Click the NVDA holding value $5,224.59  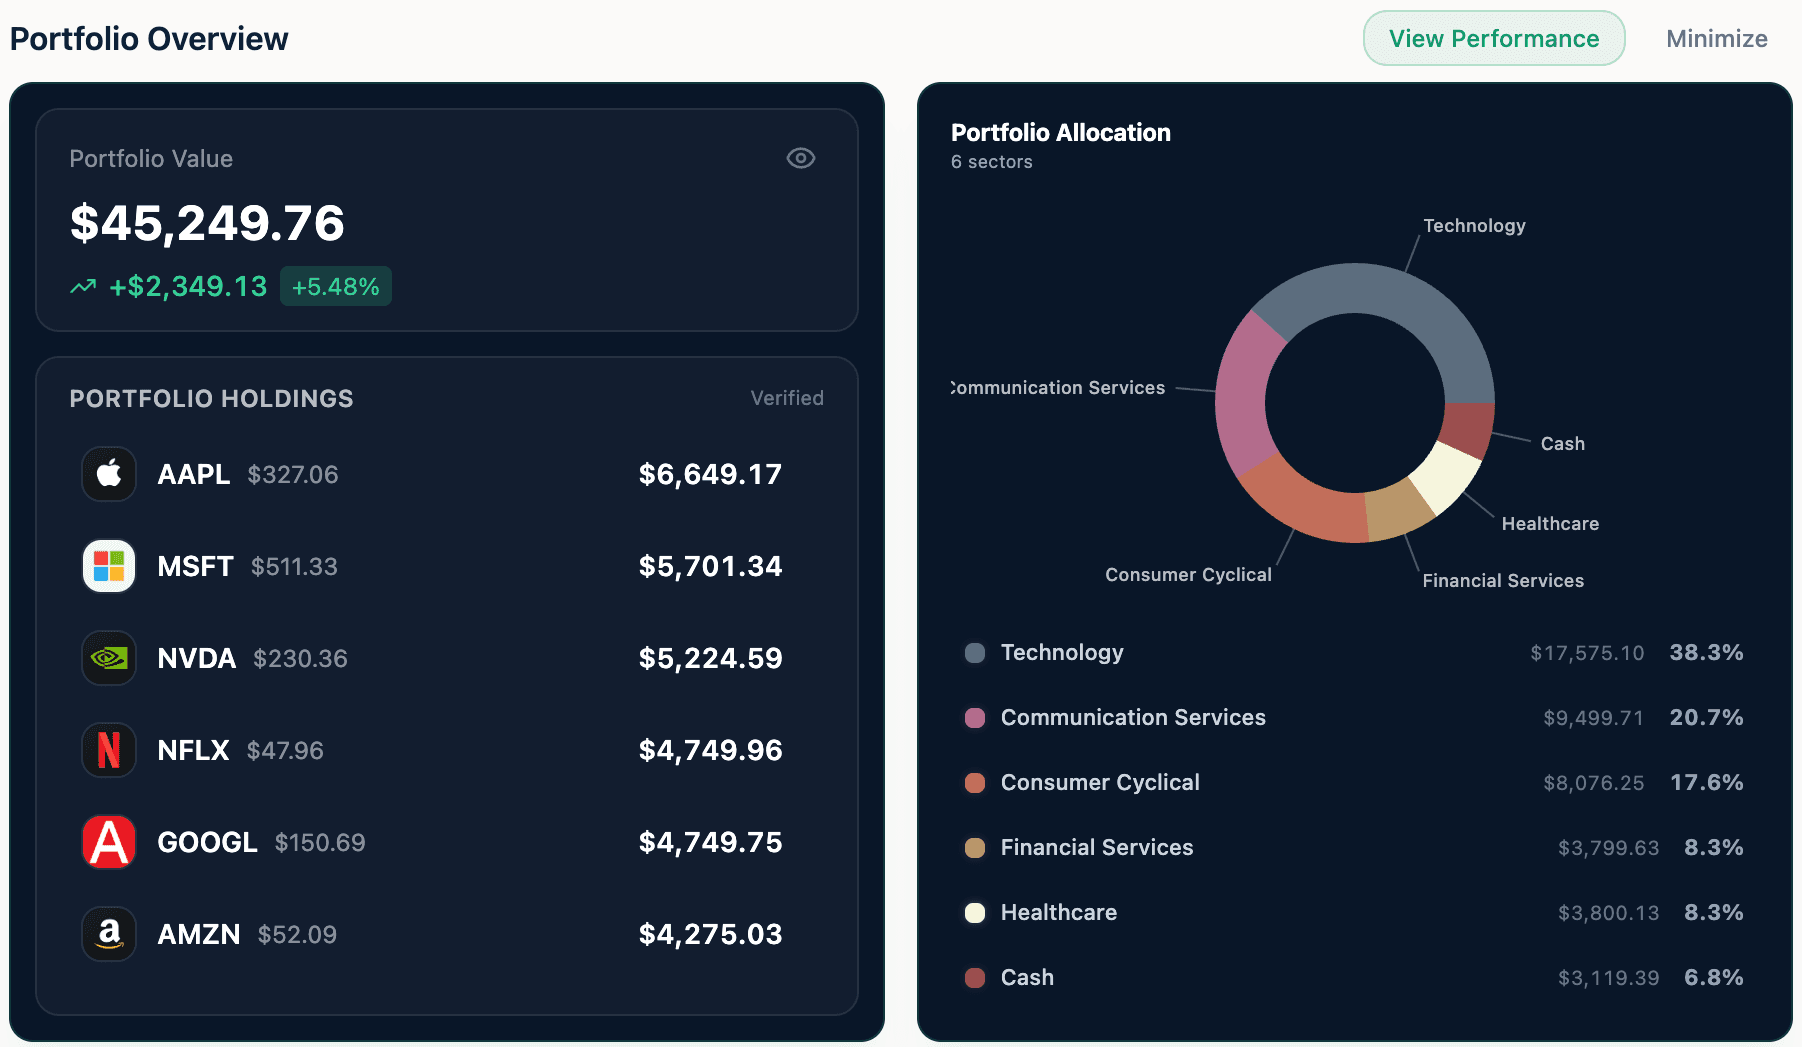710,658
